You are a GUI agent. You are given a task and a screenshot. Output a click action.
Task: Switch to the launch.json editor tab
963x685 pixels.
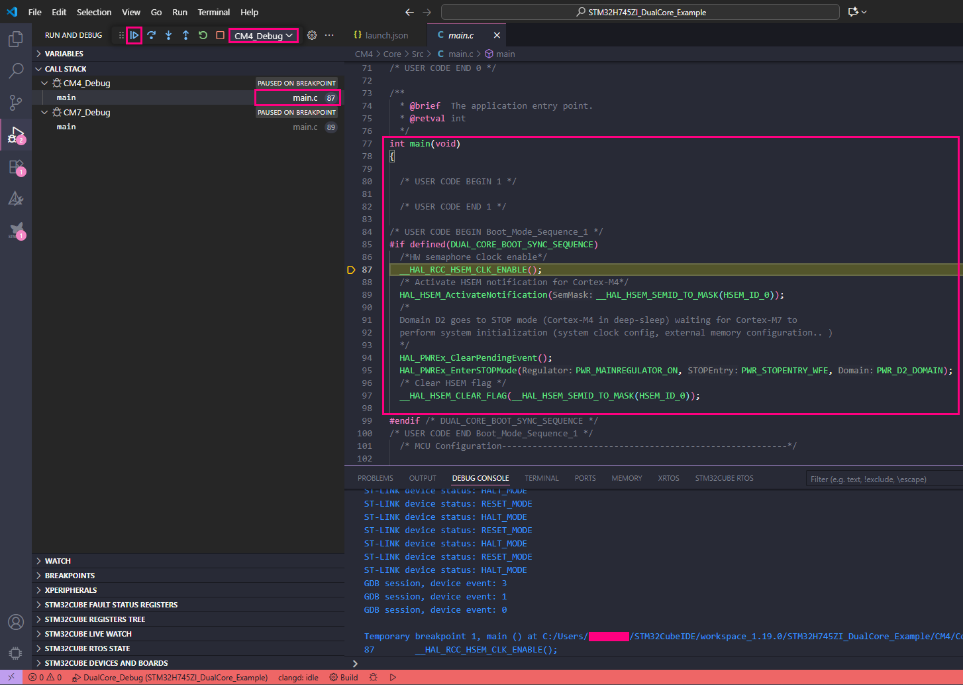(x=386, y=35)
